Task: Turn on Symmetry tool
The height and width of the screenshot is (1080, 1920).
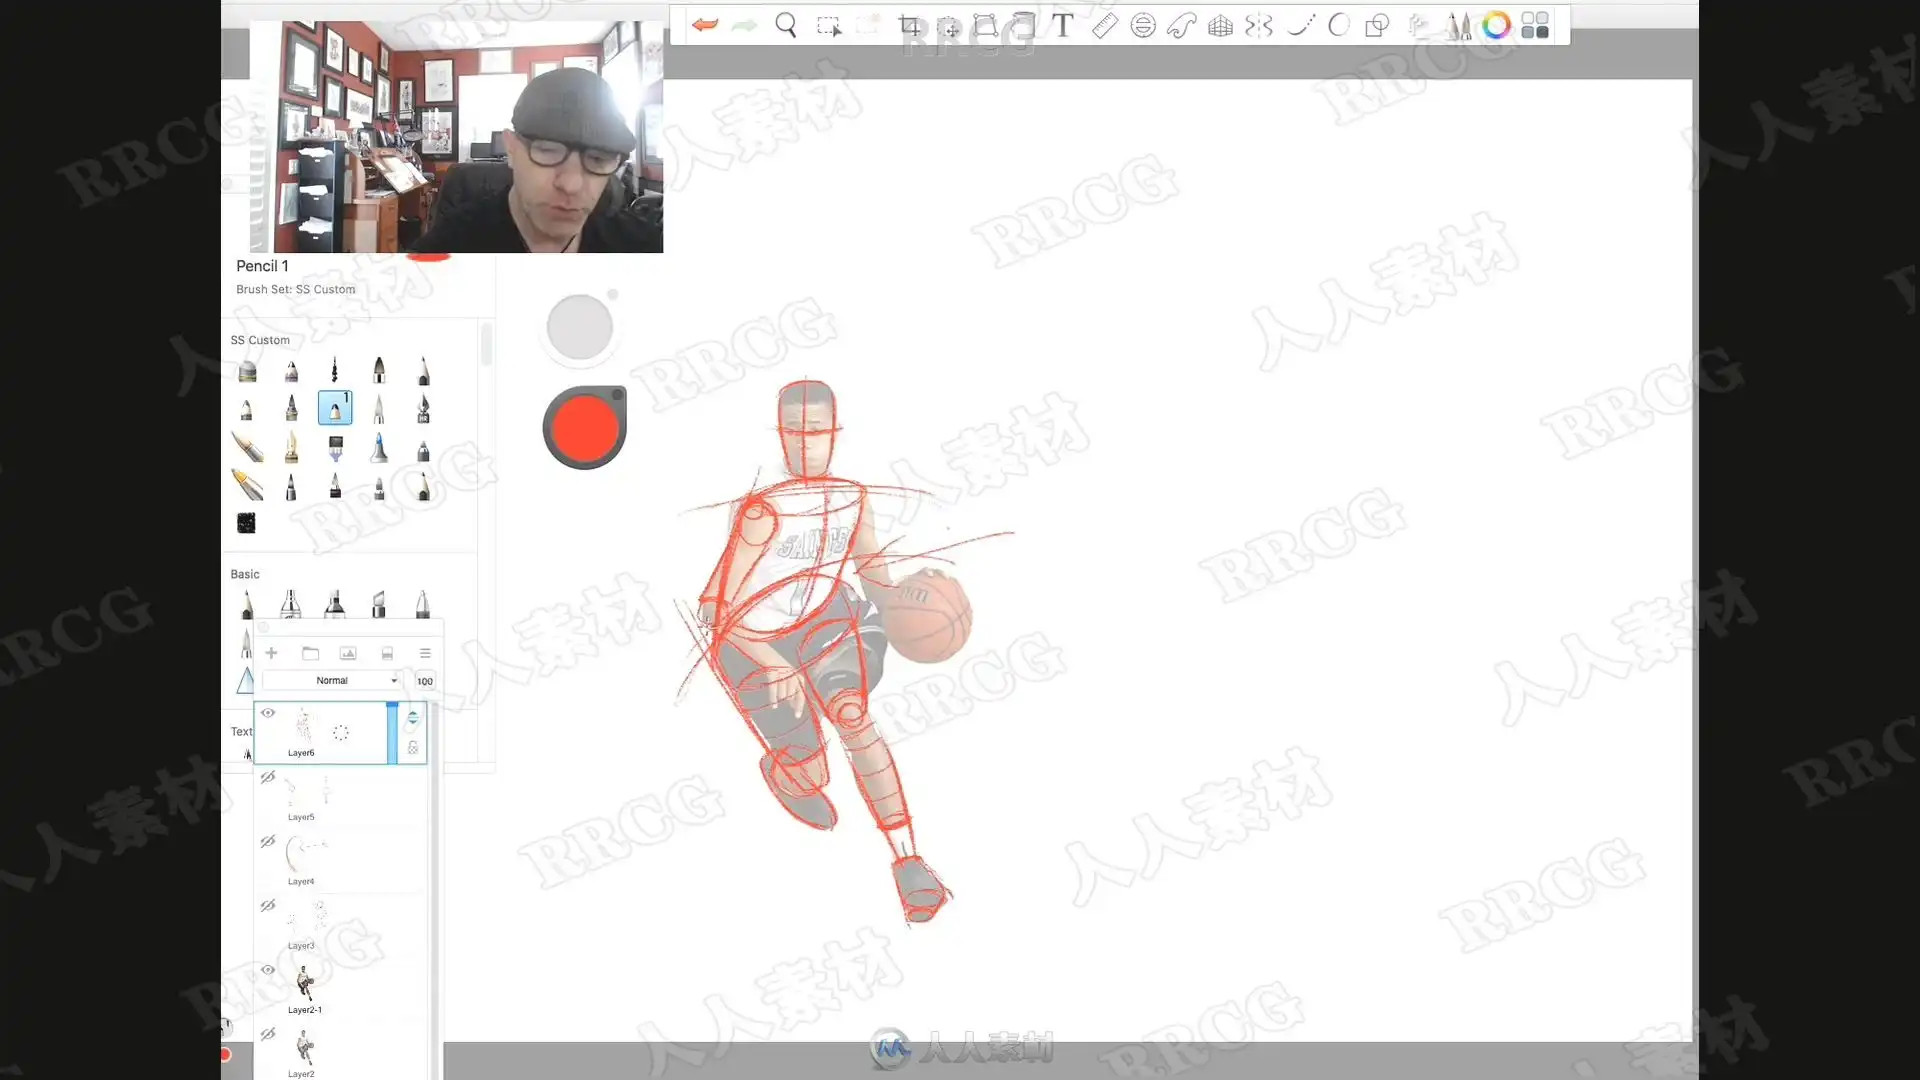Action: point(1259,26)
